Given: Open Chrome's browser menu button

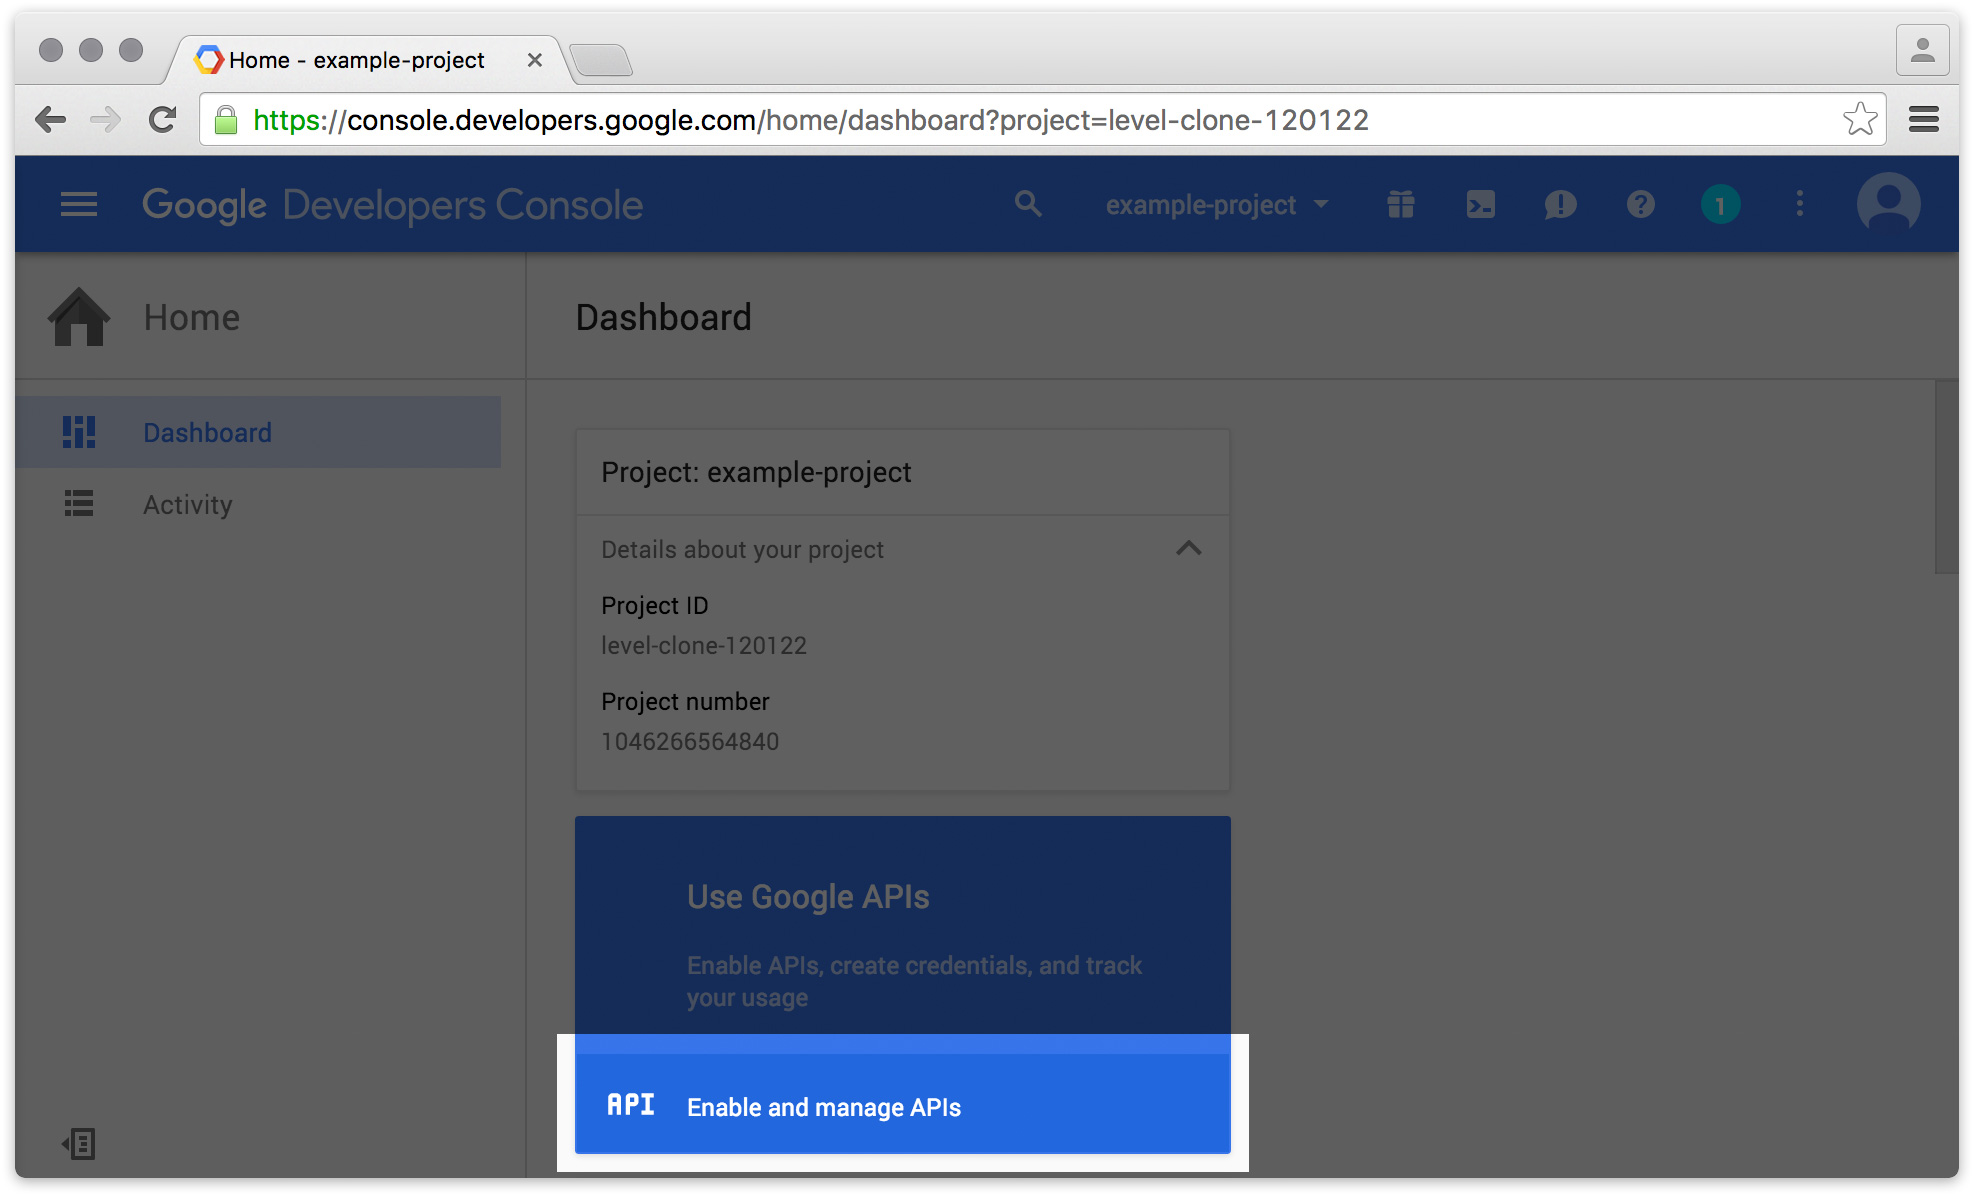Looking at the screenshot, I should 1923,120.
